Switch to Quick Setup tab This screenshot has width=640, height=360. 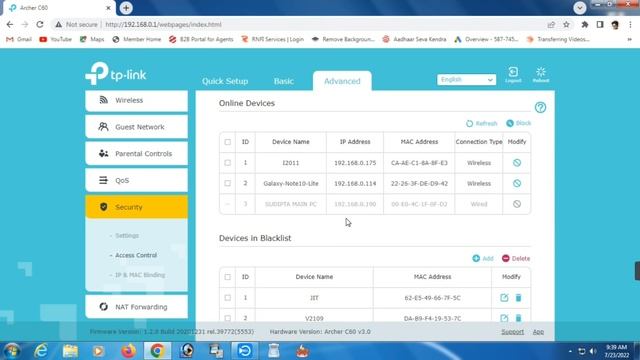tap(225, 81)
